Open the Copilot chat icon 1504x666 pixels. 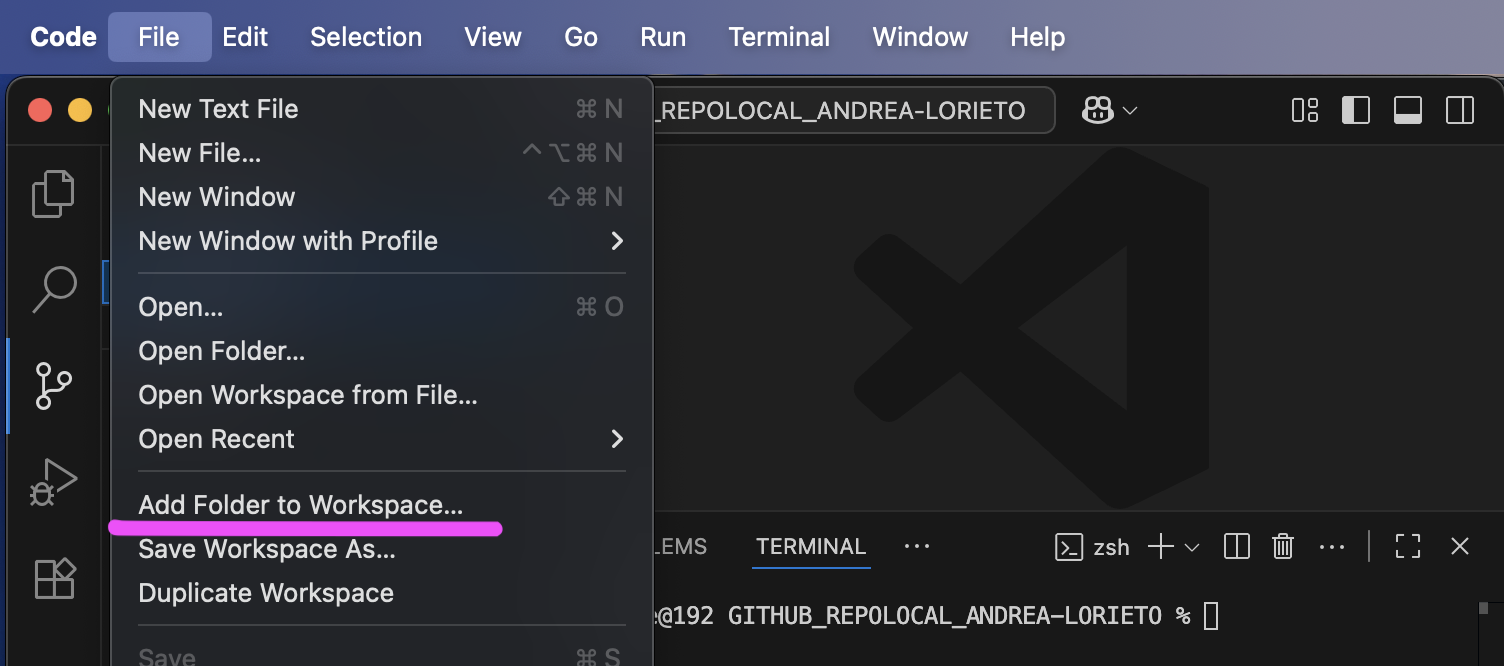1098,110
